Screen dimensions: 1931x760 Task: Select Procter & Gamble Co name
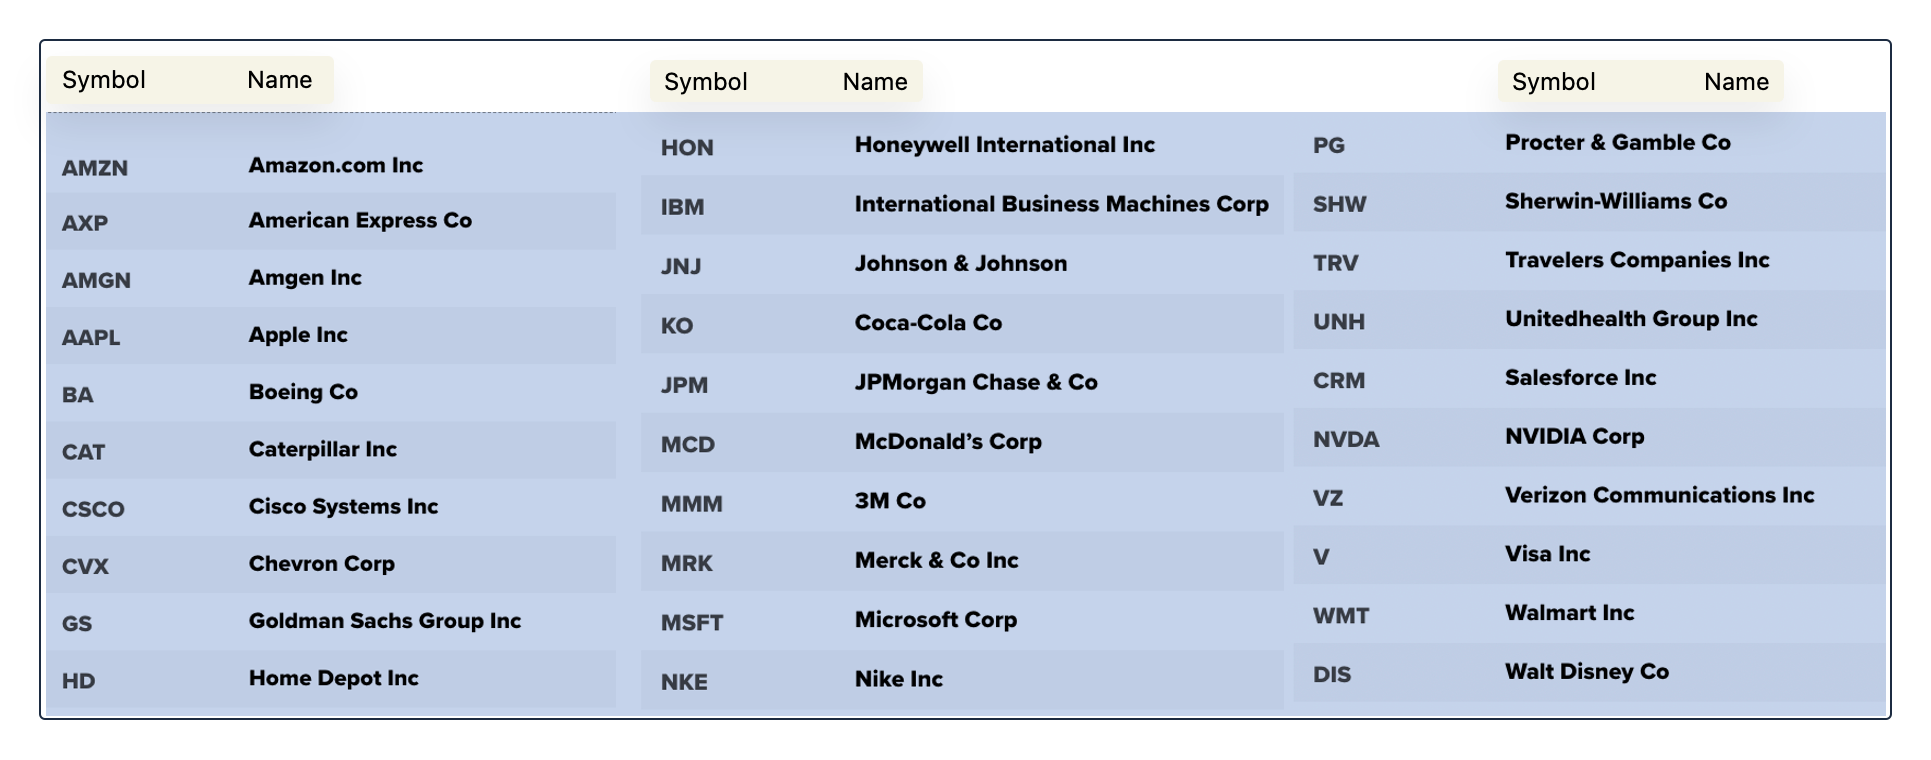(1618, 142)
